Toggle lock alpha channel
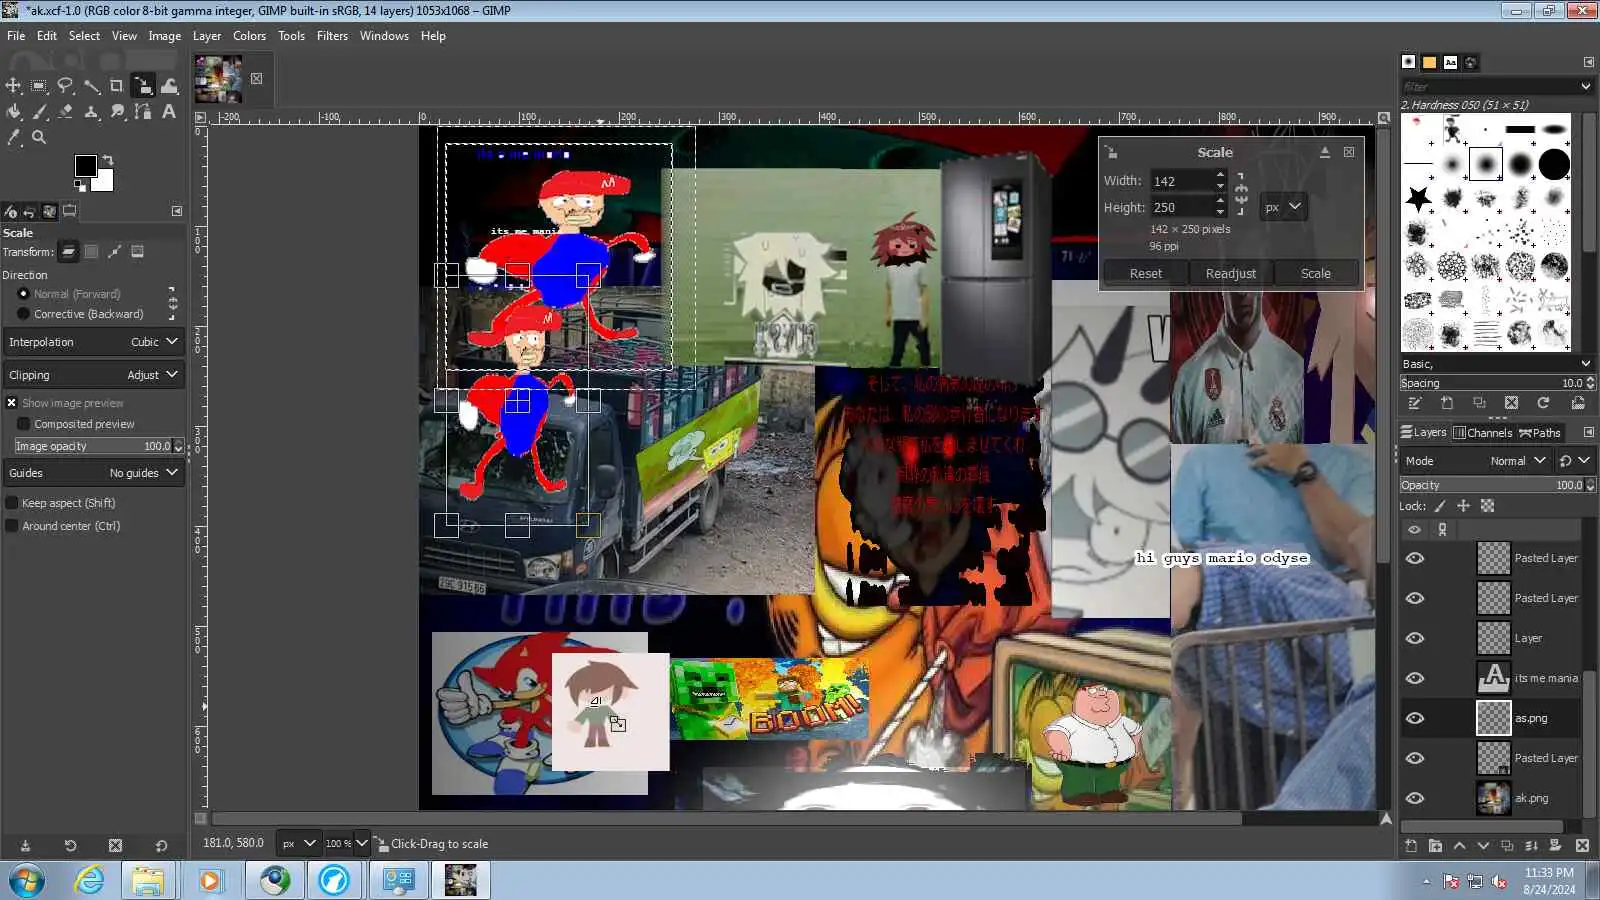This screenshot has width=1600, height=900. pos(1487,506)
